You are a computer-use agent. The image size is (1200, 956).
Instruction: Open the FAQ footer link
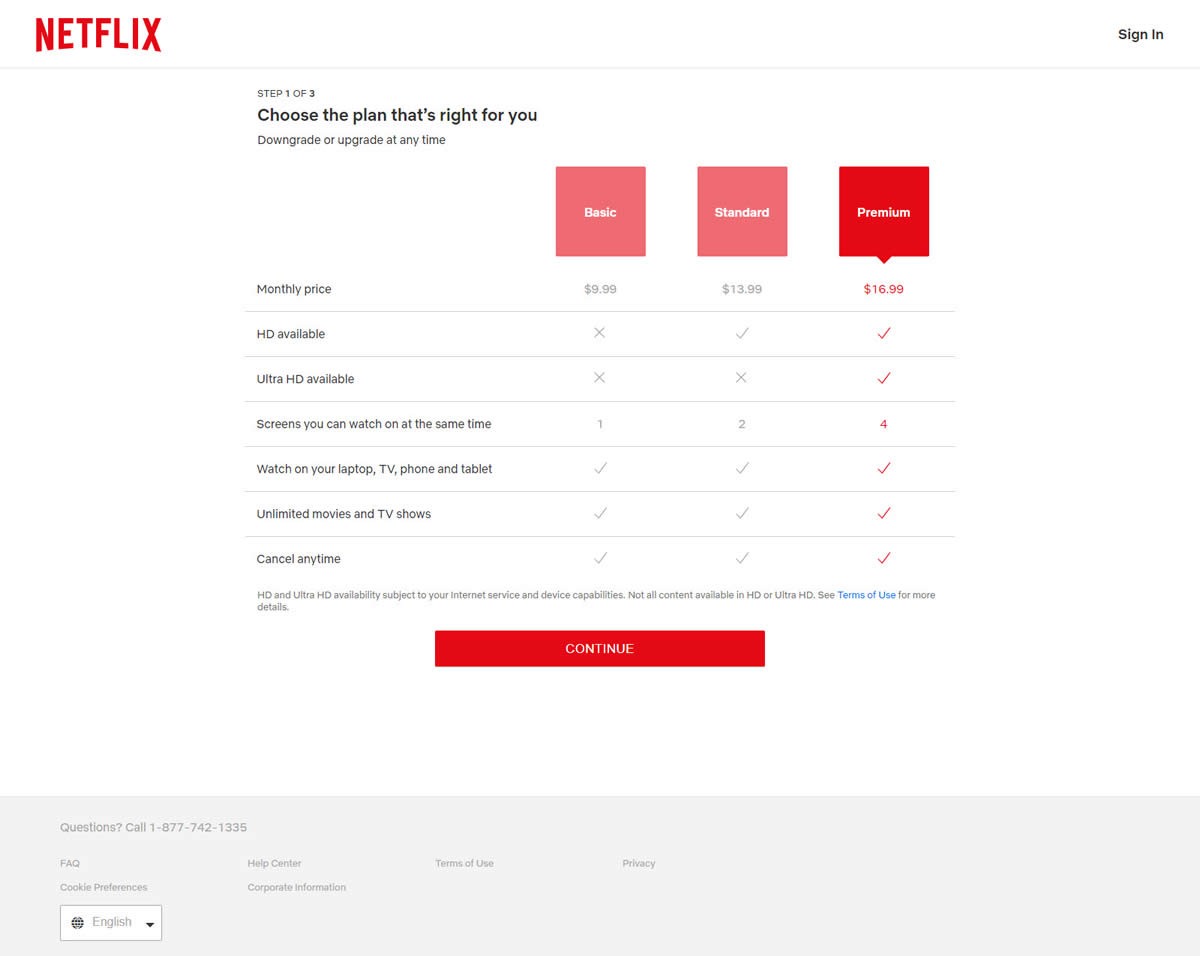(70, 863)
